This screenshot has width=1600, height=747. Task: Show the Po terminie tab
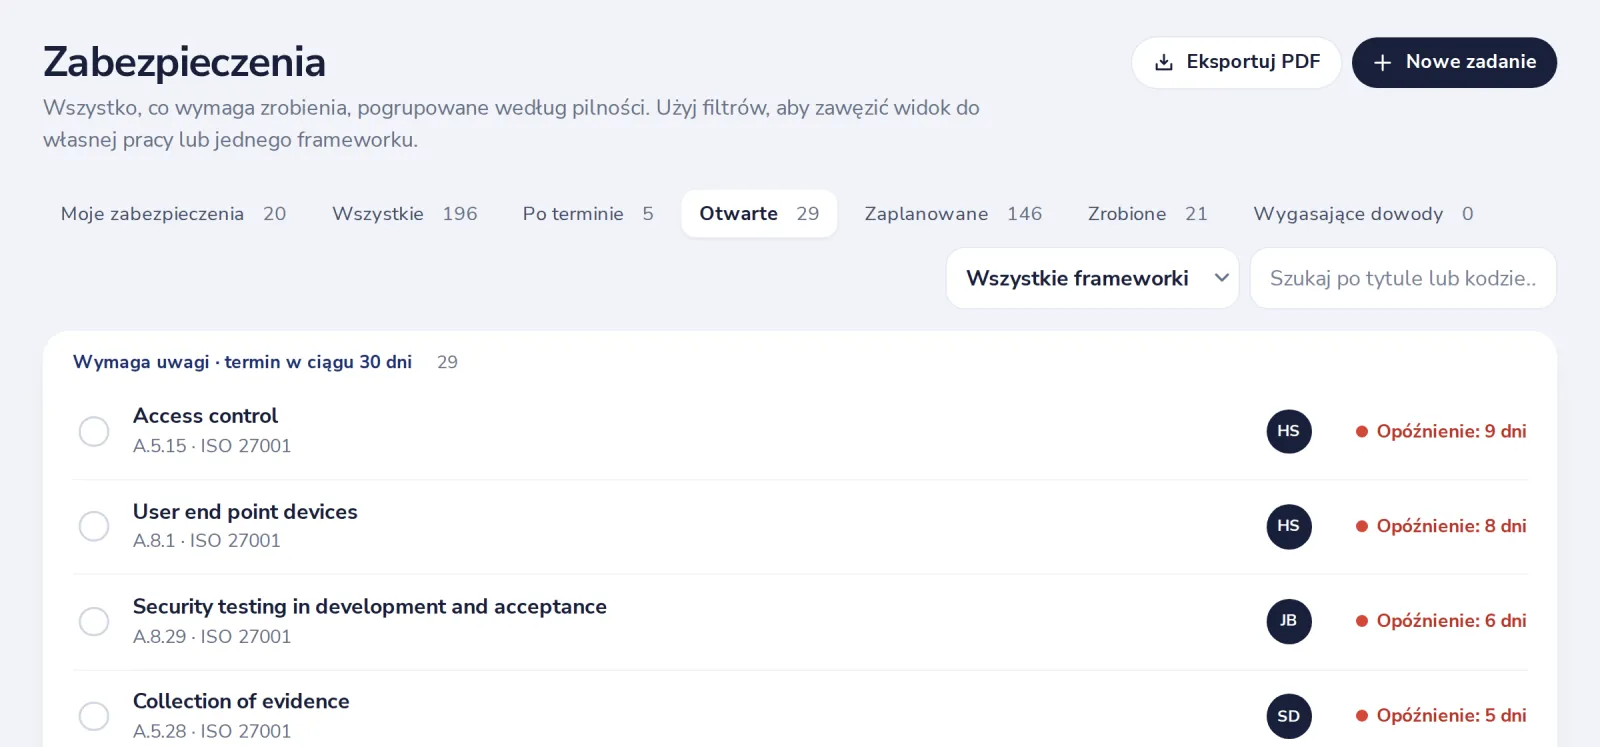pyautogui.click(x=588, y=214)
